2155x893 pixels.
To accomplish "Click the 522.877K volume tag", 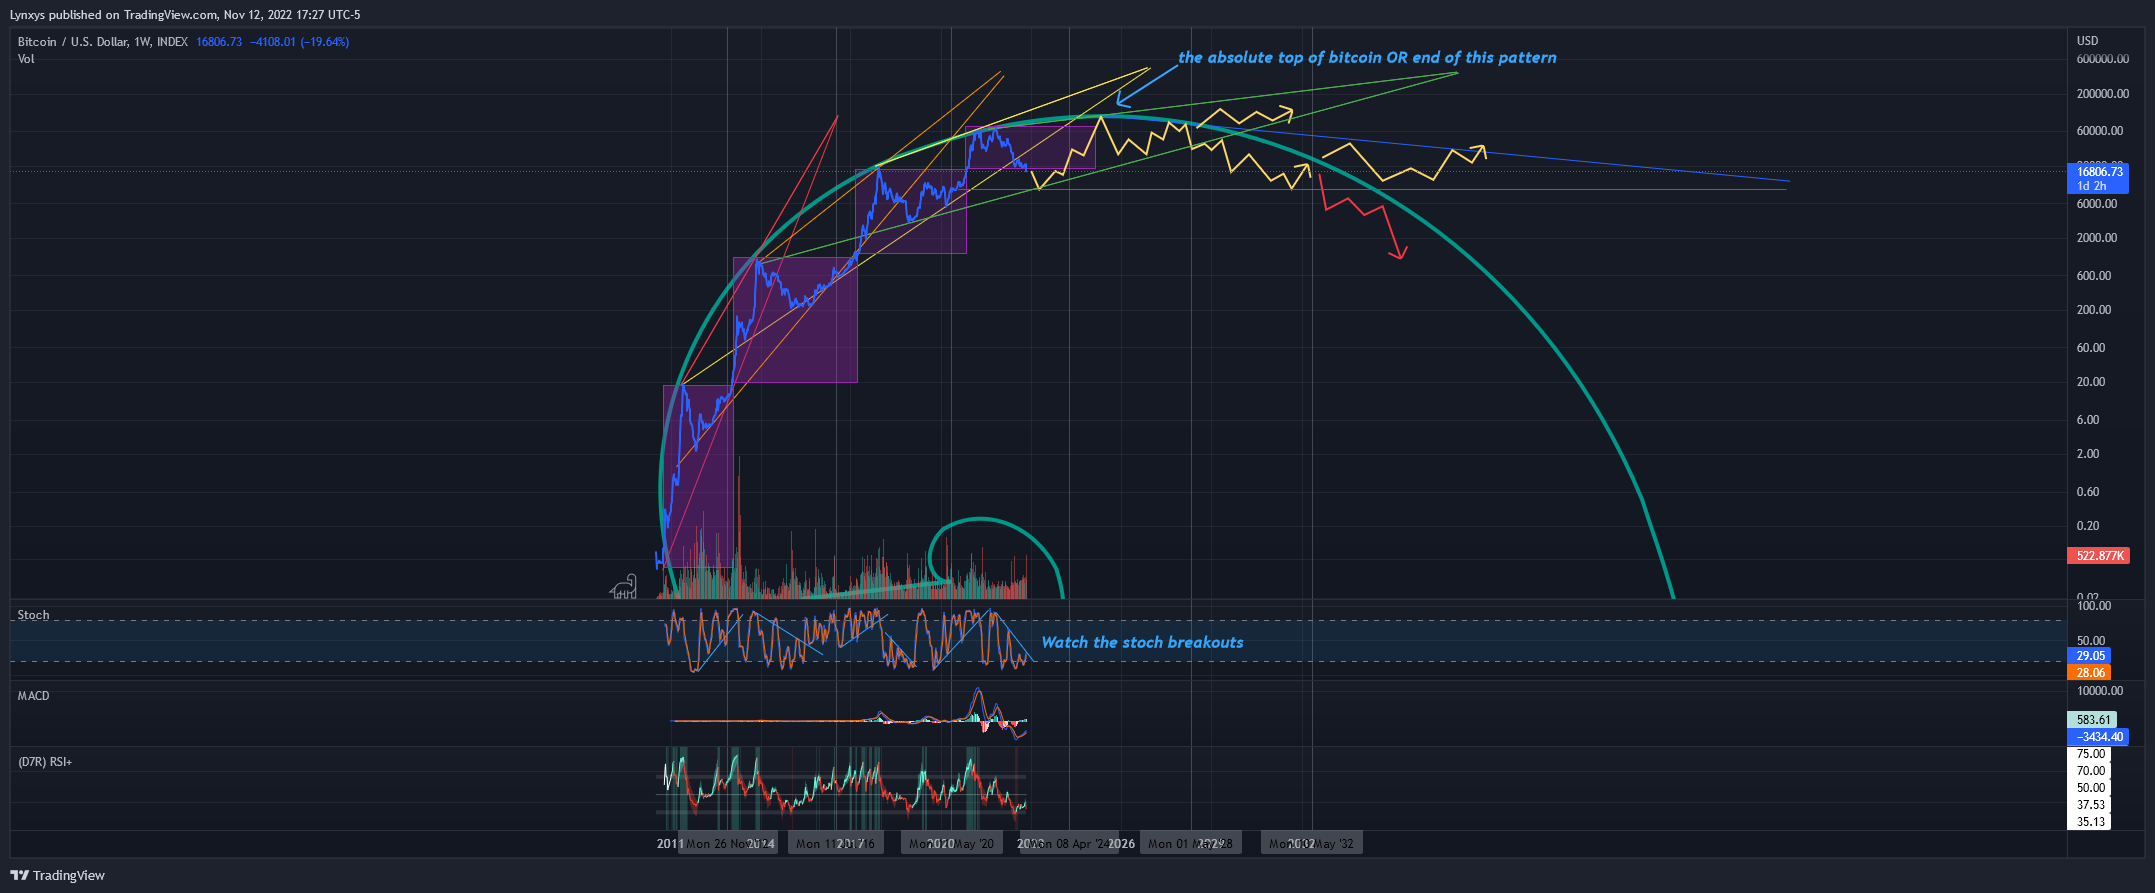I will click(2098, 556).
